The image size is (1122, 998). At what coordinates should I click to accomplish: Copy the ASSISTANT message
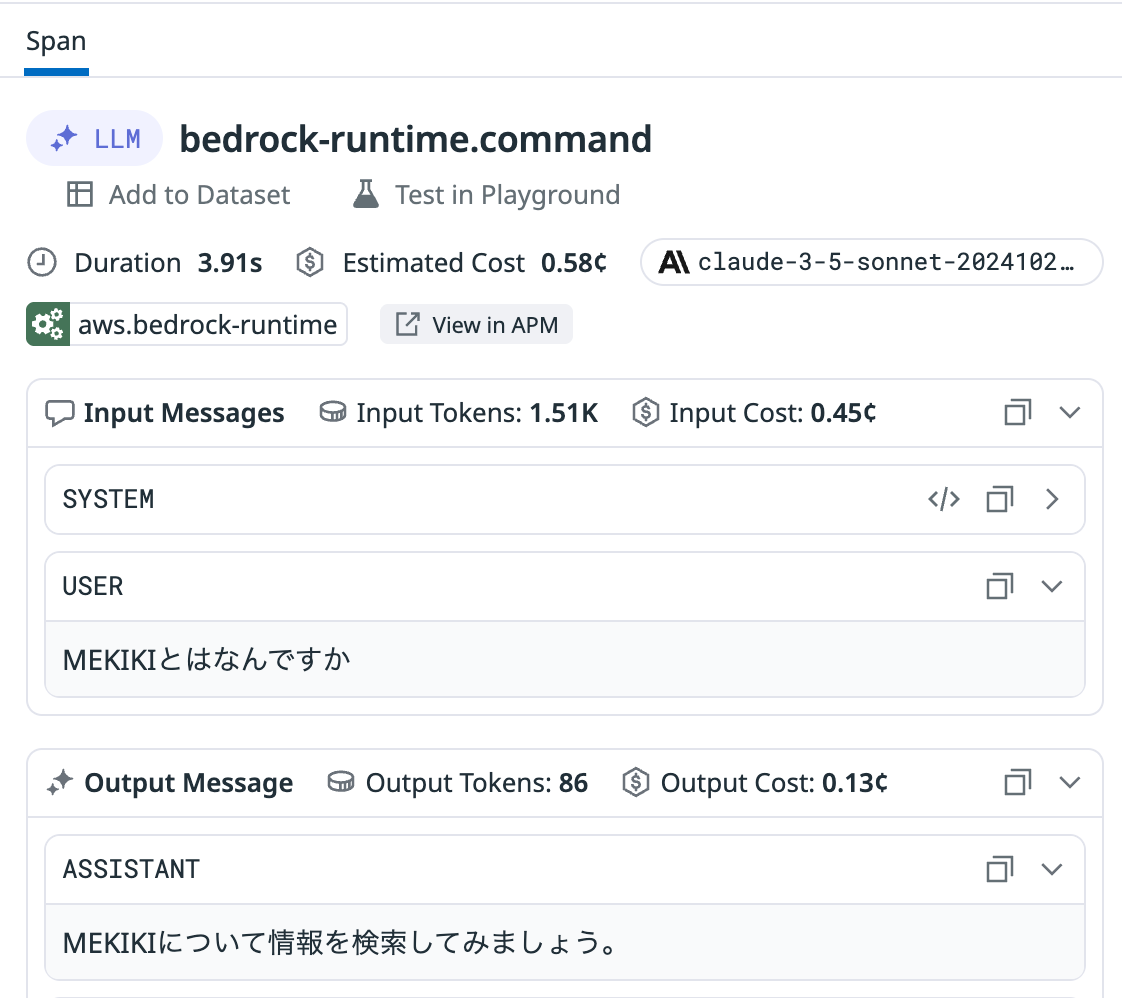pyautogui.click(x=1000, y=869)
